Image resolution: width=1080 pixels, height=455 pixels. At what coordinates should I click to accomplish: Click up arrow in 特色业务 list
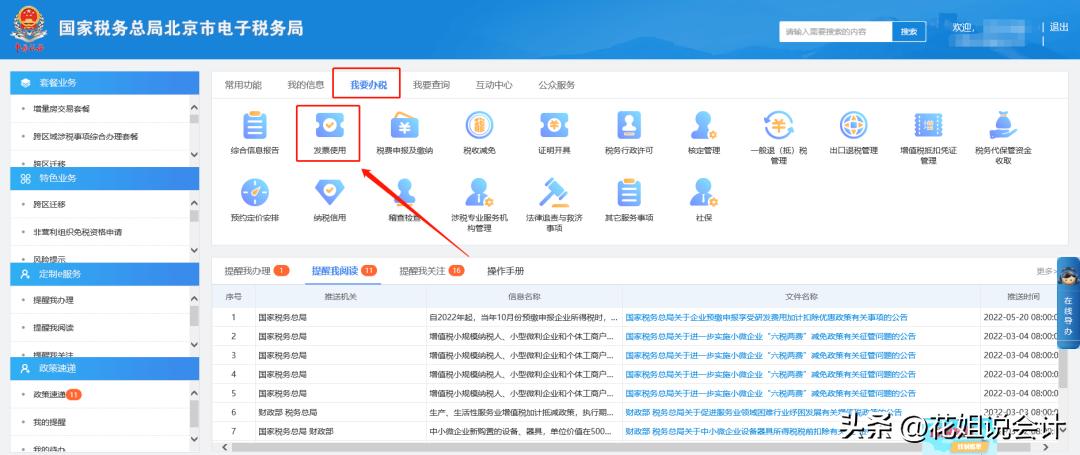[x=194, y=204]
